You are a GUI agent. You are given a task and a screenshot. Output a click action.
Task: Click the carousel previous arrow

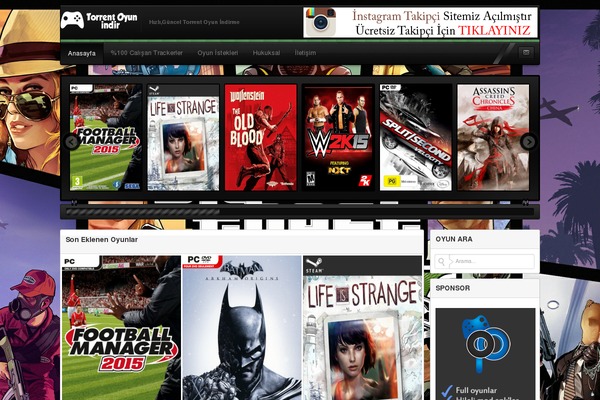tap(72, 142)
